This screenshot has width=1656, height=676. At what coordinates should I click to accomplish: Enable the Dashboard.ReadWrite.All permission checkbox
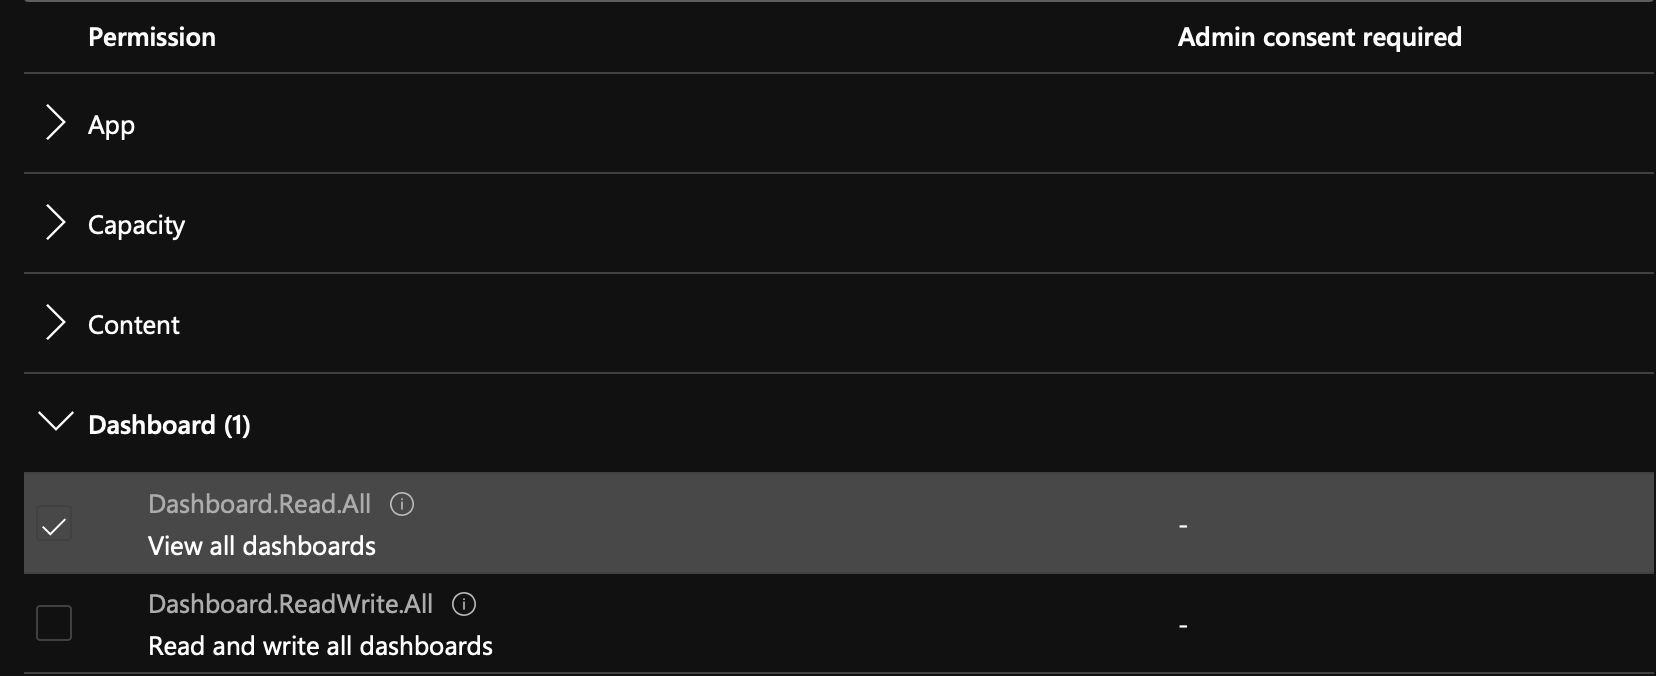pos(54,623)
